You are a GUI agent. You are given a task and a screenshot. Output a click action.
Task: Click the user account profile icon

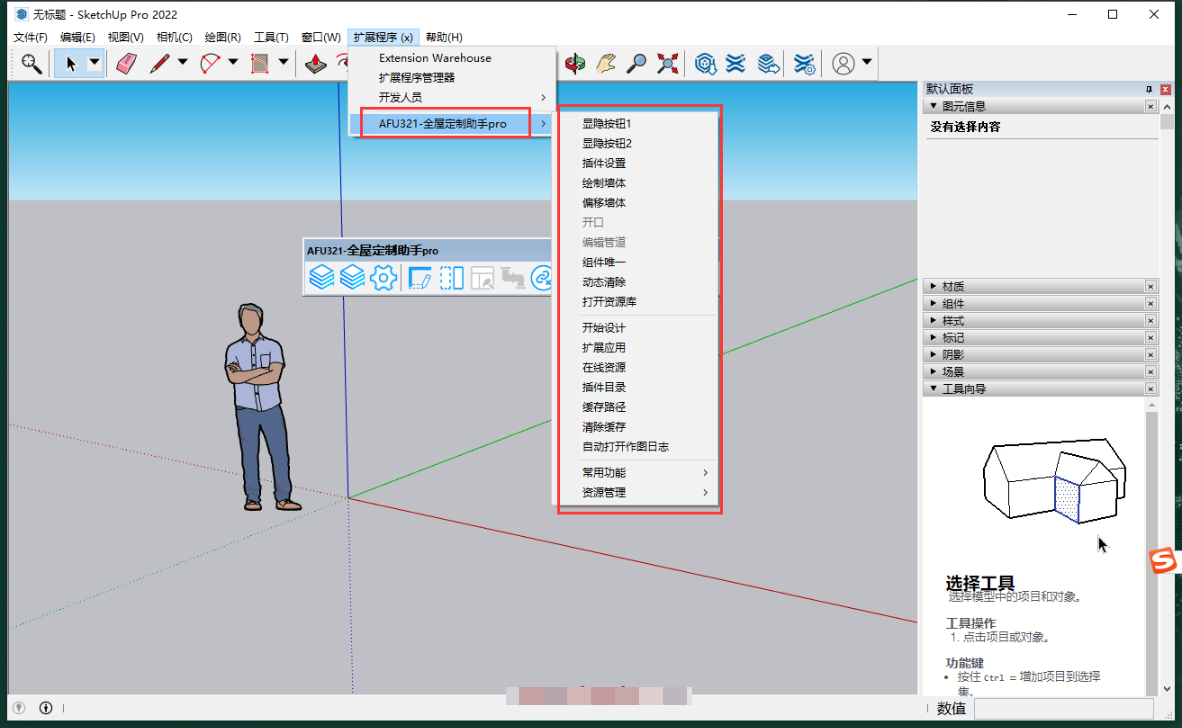tap(844, 64)
